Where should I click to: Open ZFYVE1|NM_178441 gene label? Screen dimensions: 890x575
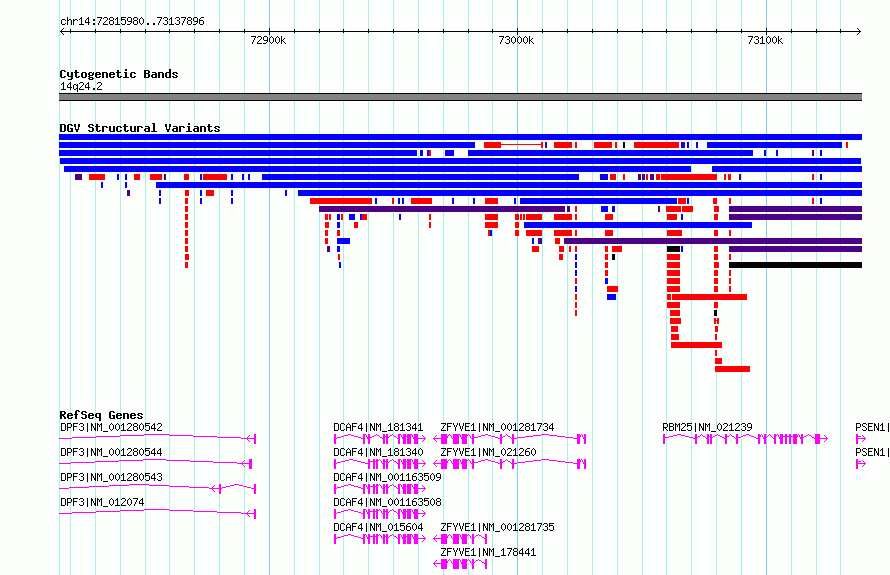pyautogui.click(x=488, y=552)
